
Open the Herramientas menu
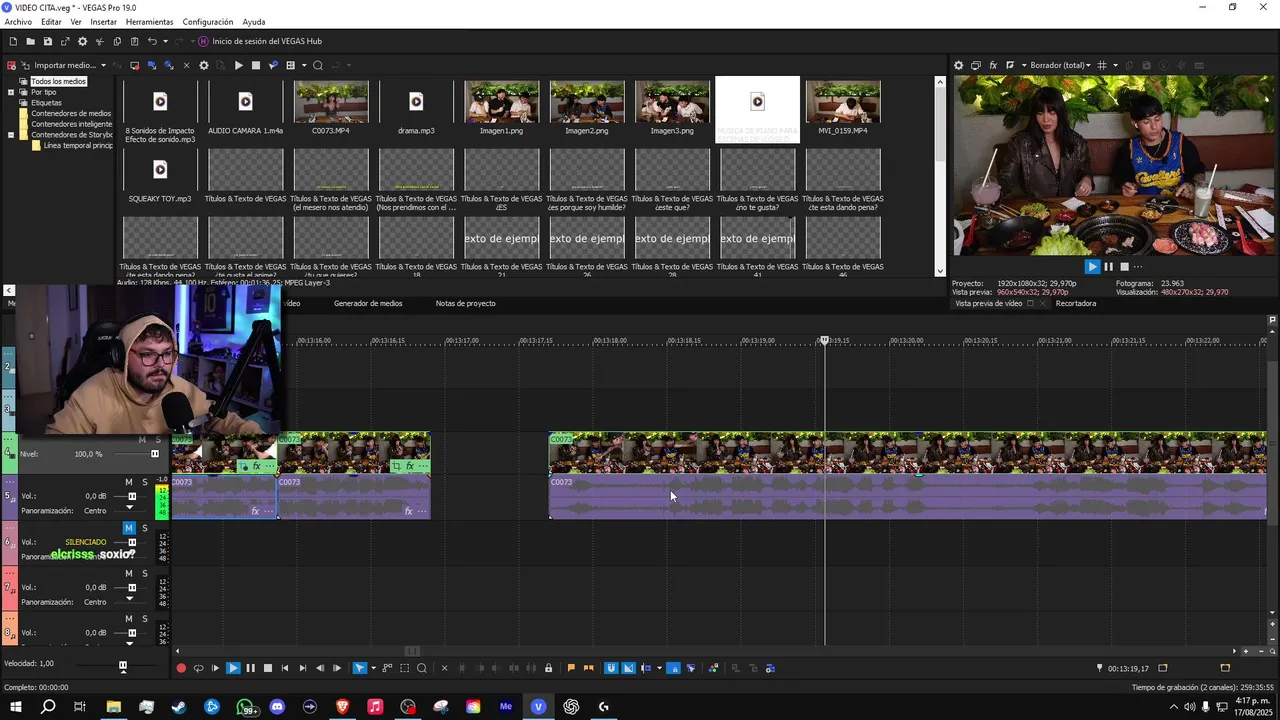coord(149,21)
